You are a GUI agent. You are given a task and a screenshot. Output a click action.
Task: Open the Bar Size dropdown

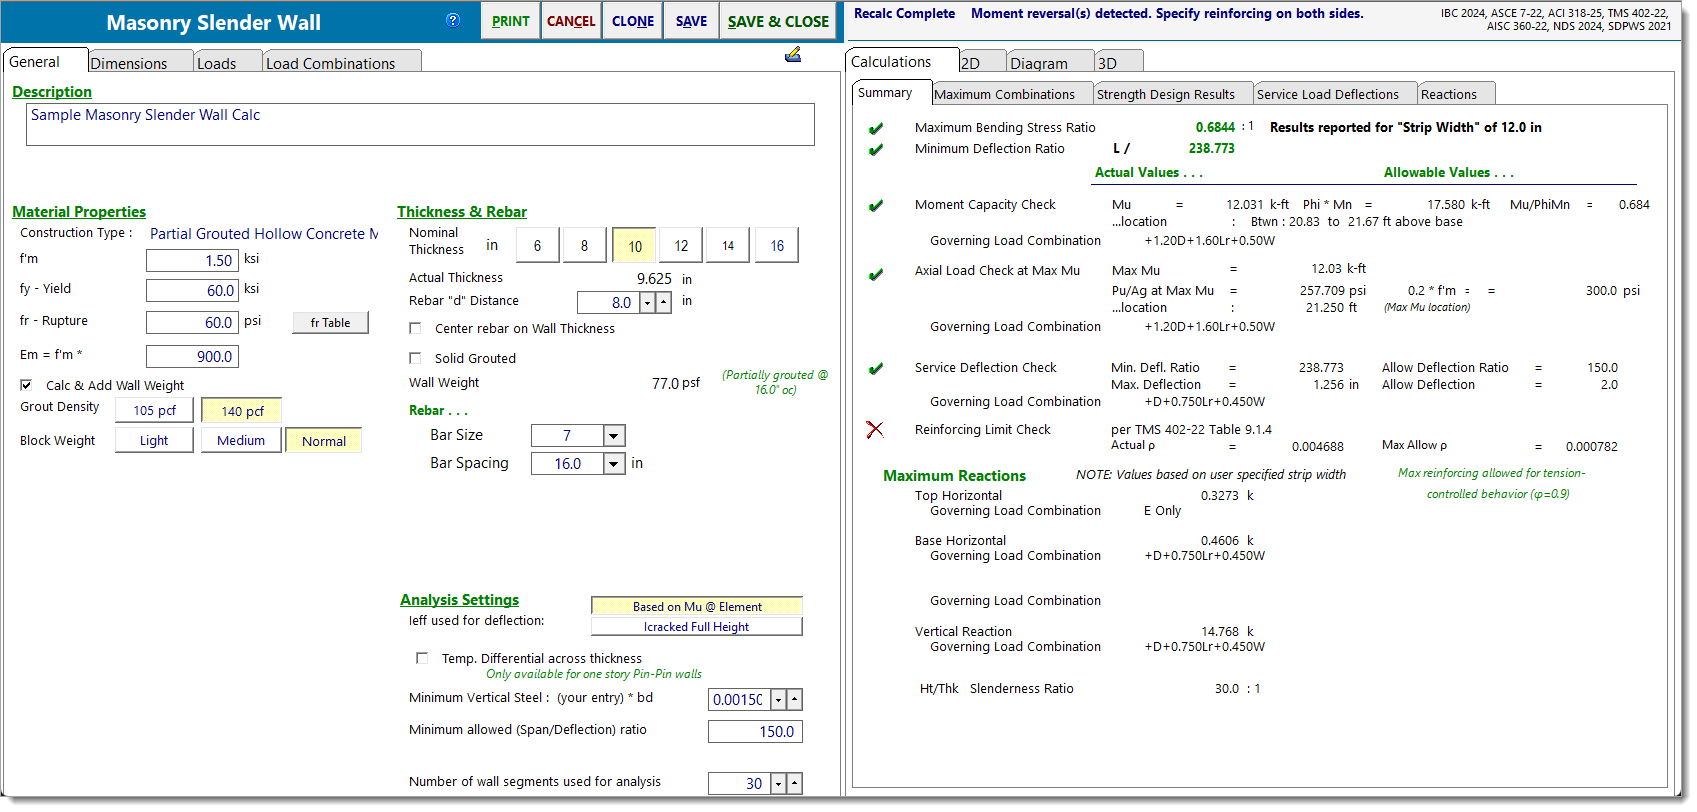click(x=614, y=436)
